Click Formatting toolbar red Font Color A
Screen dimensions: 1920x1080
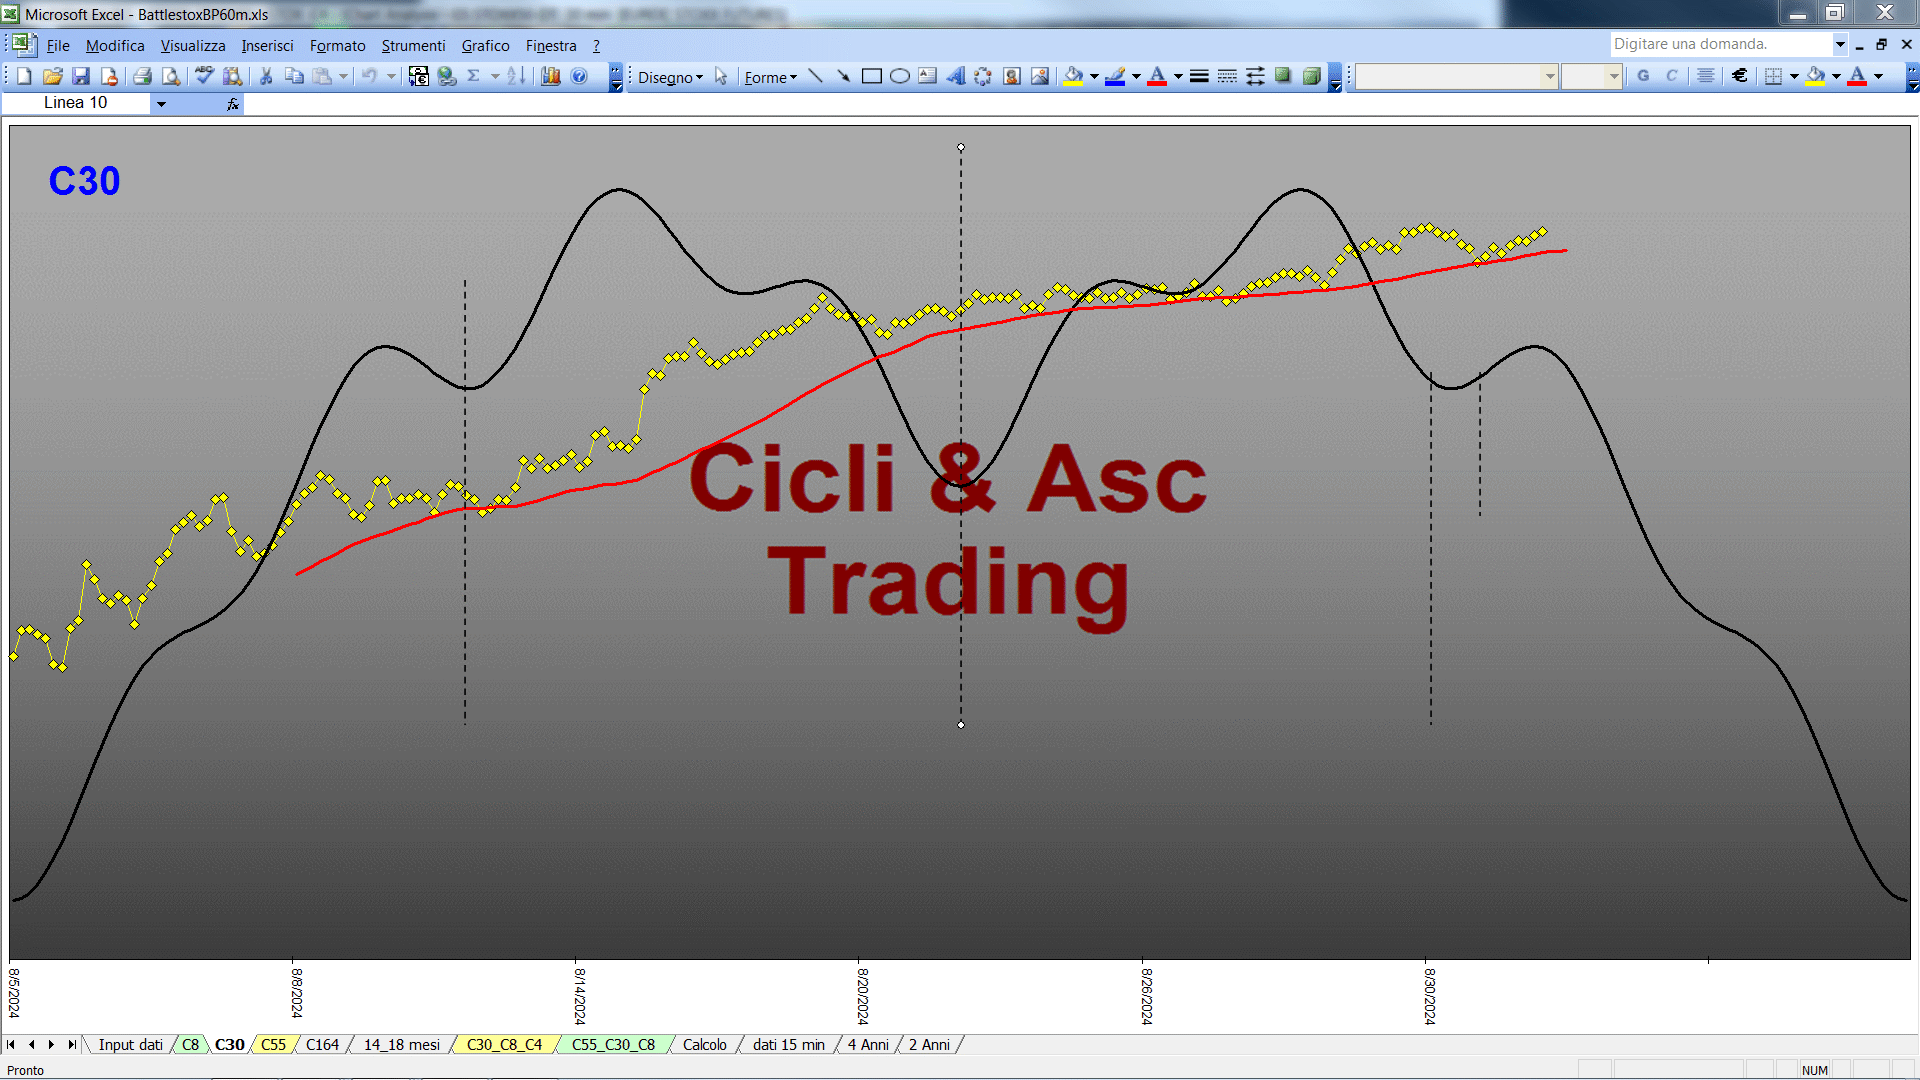1857,76
